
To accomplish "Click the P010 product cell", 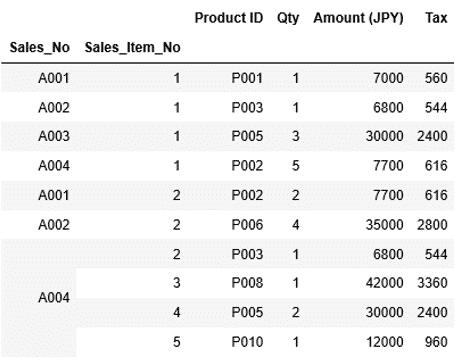I will click(247, 342).
